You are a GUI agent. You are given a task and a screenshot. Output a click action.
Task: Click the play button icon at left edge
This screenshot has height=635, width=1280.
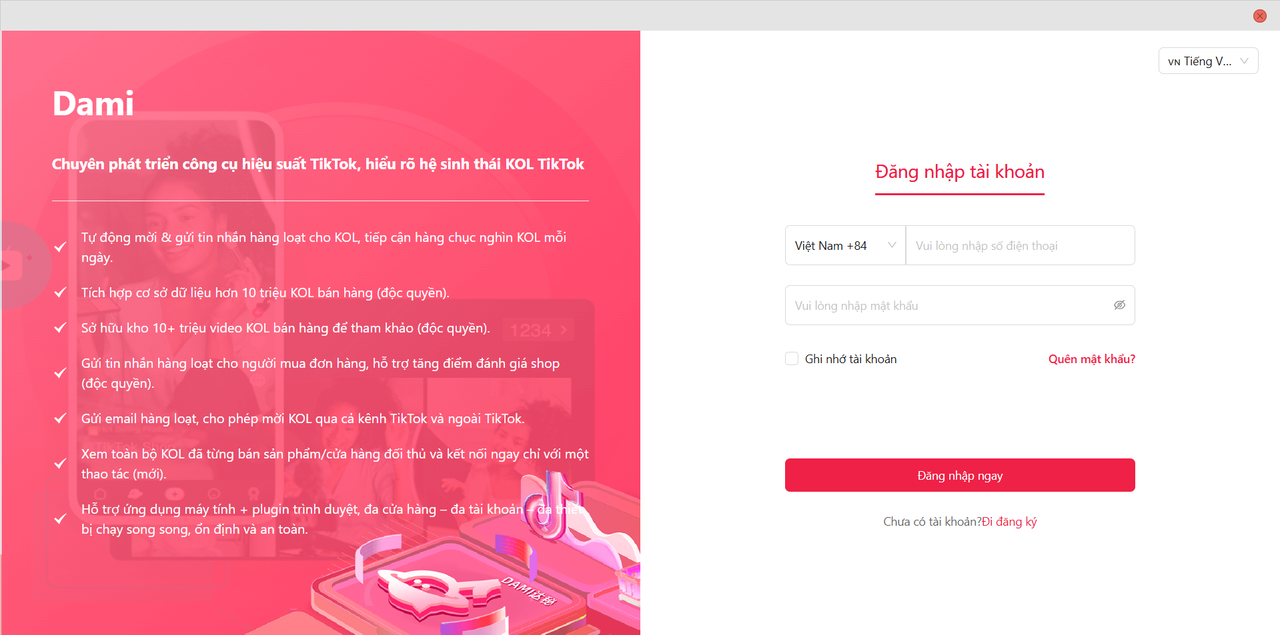[x=11, y=264]
